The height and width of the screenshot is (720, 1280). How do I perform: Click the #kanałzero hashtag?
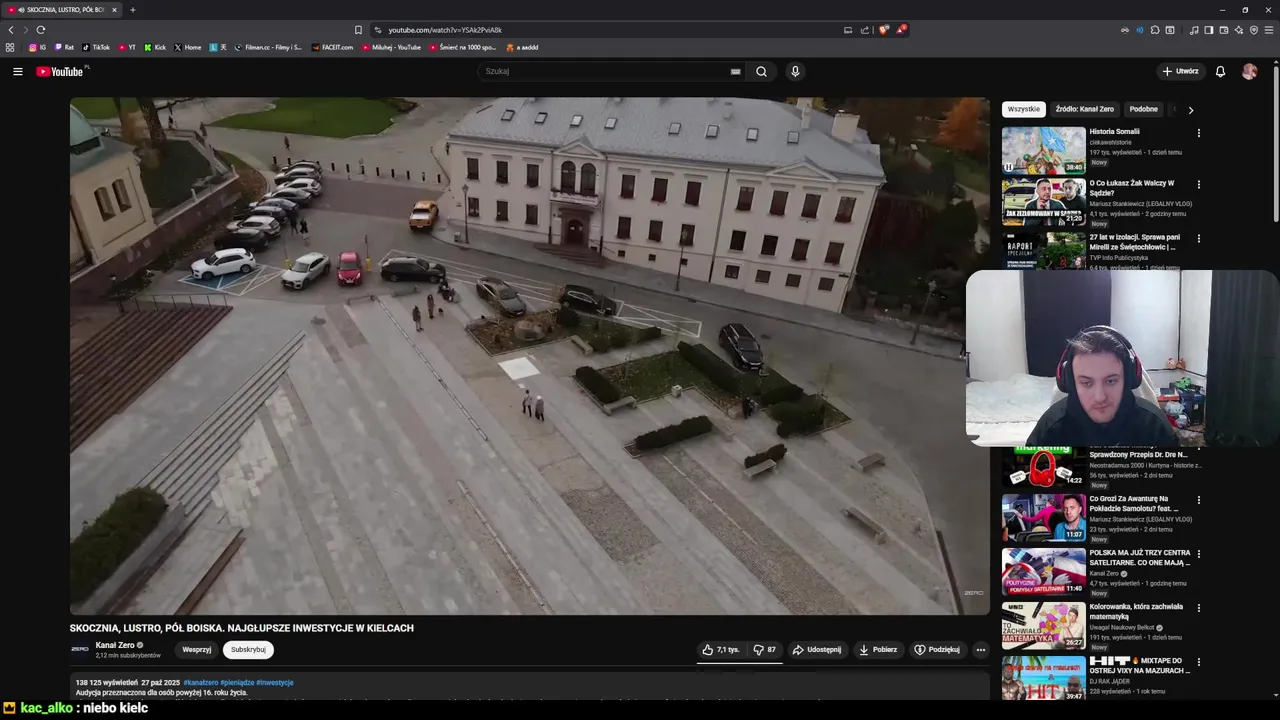click(x=200, y=682)
